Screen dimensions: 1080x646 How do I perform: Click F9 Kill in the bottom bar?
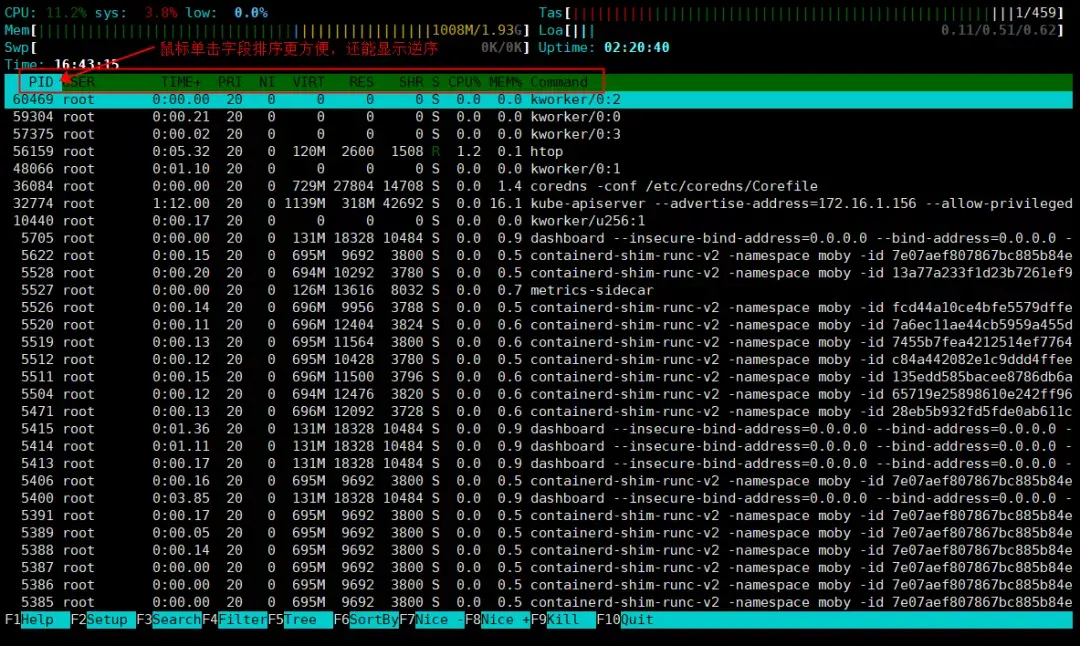pos(563,619)
